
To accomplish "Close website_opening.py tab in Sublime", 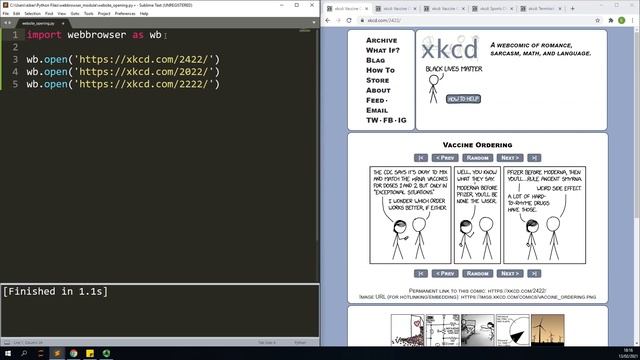I will pos(63,23).
